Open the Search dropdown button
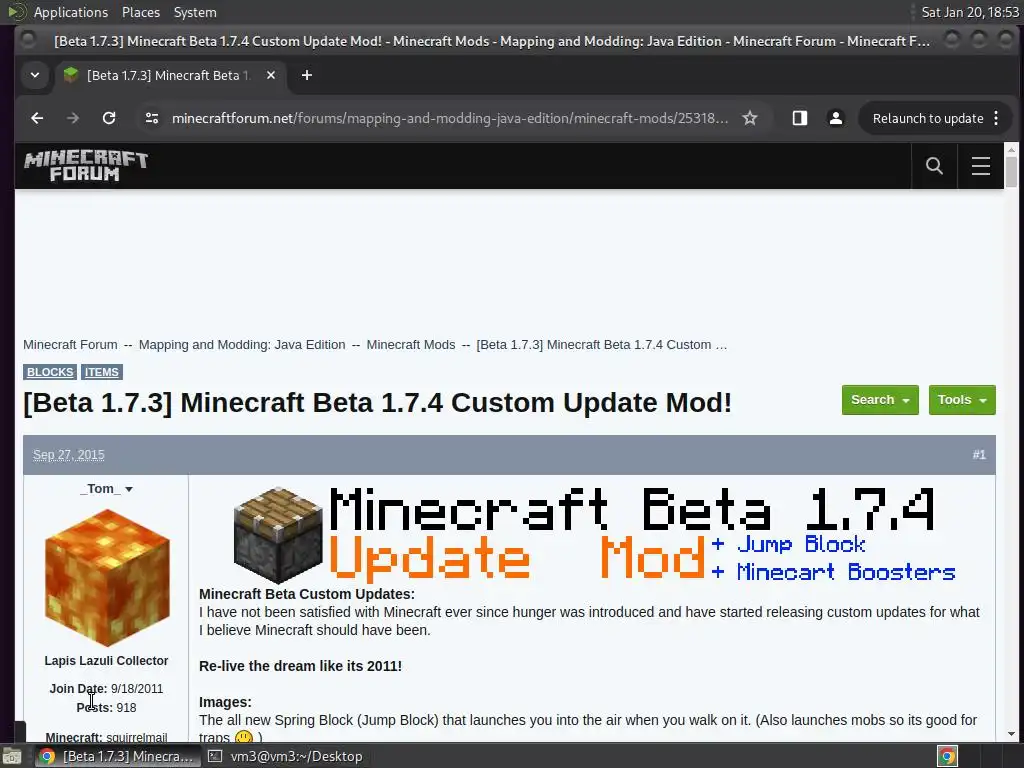This screenshot has height=768, width=1024. coord(880,400)
